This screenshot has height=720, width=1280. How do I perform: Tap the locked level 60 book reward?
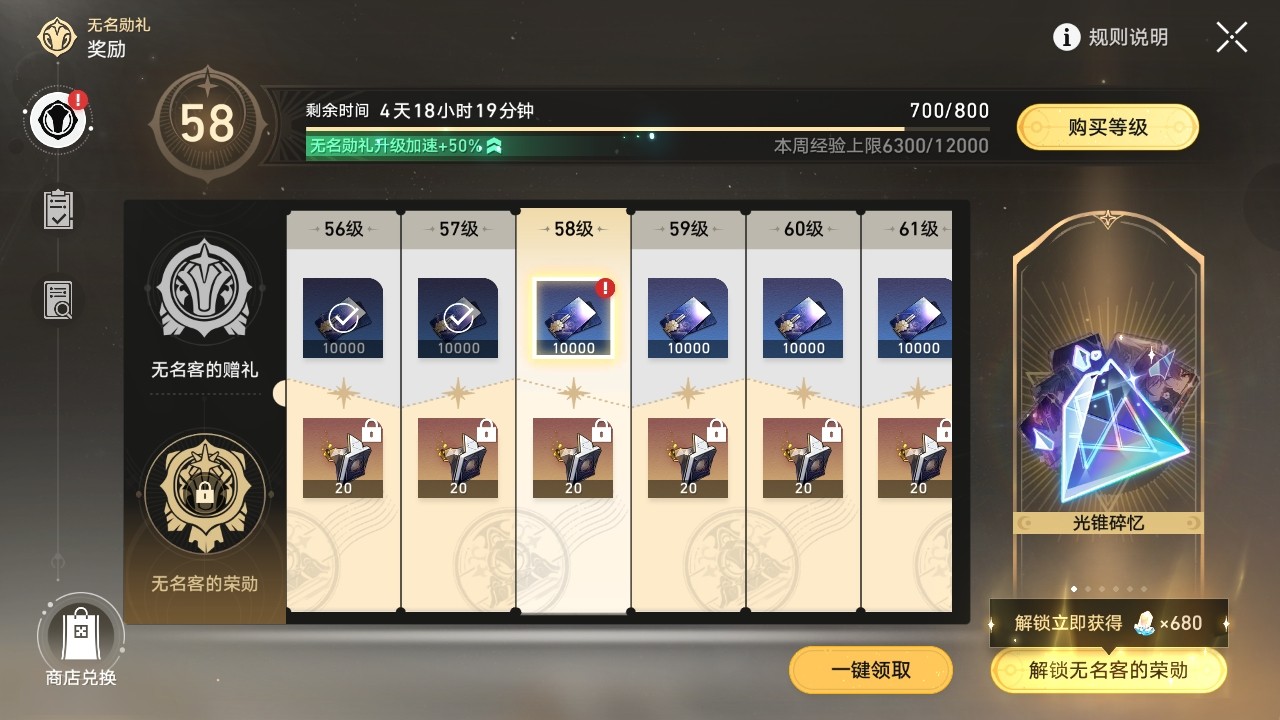(x=803, y=458)
